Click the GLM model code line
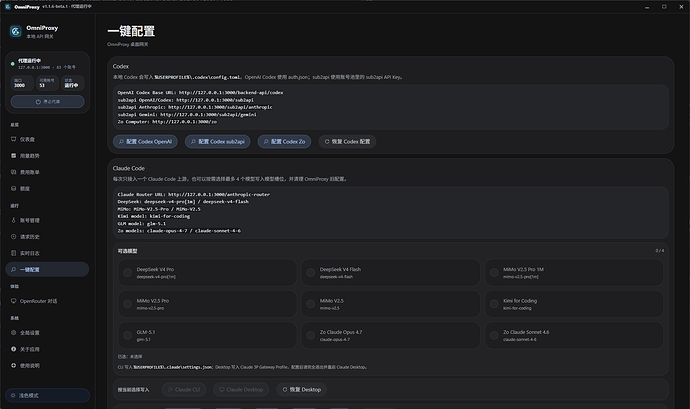This screenshot has height=409, width=690. click(142, 224)
